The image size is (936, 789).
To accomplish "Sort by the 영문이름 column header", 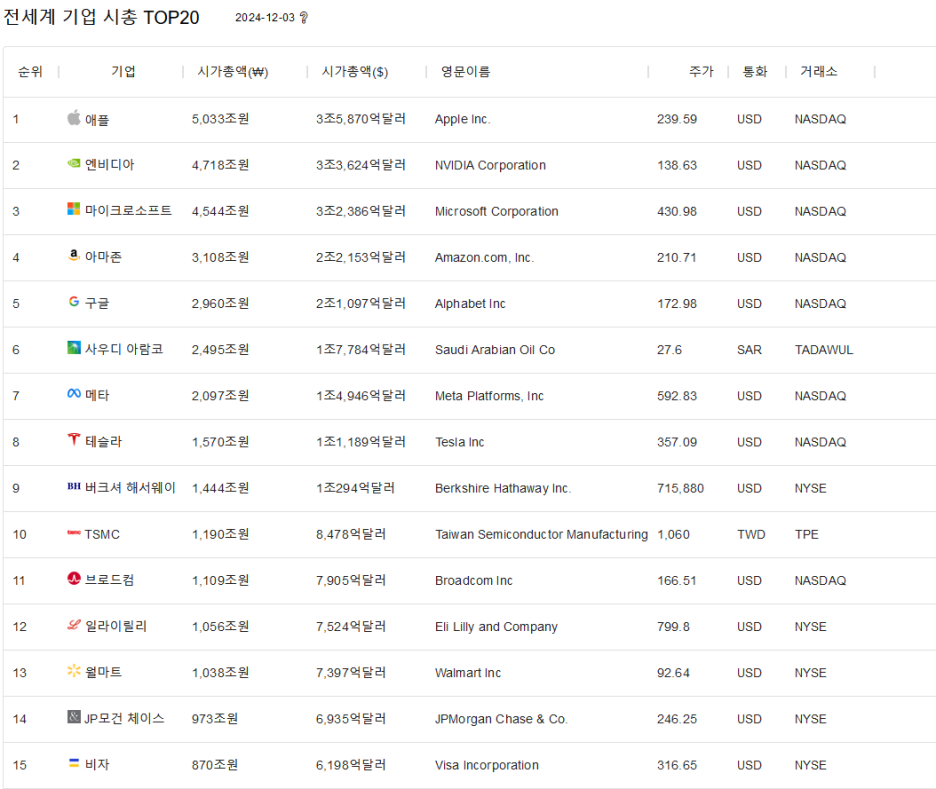I will (x=466, y=72).
